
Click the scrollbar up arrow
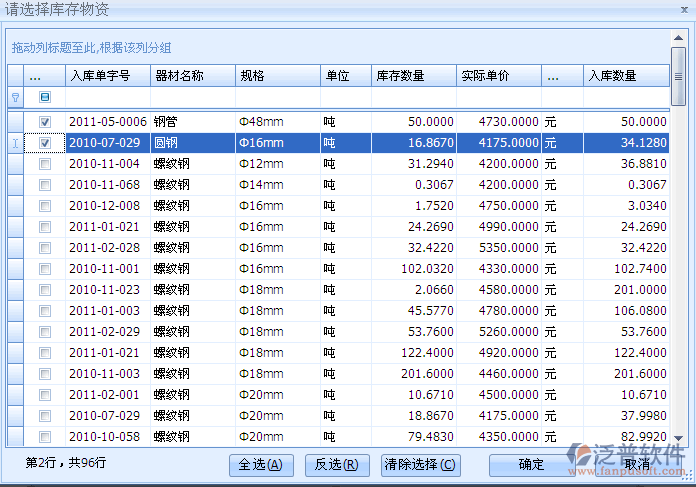click(678, 37)
